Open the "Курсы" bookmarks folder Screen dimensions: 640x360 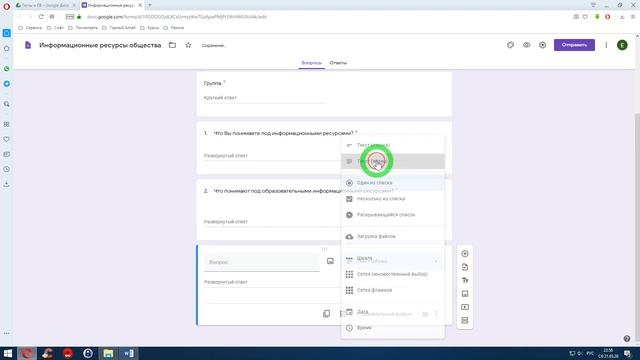149,28
